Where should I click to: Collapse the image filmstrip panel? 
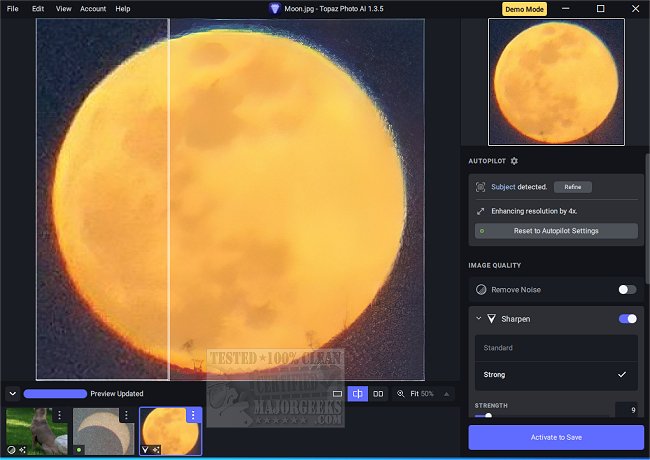(x=13, y=394)
